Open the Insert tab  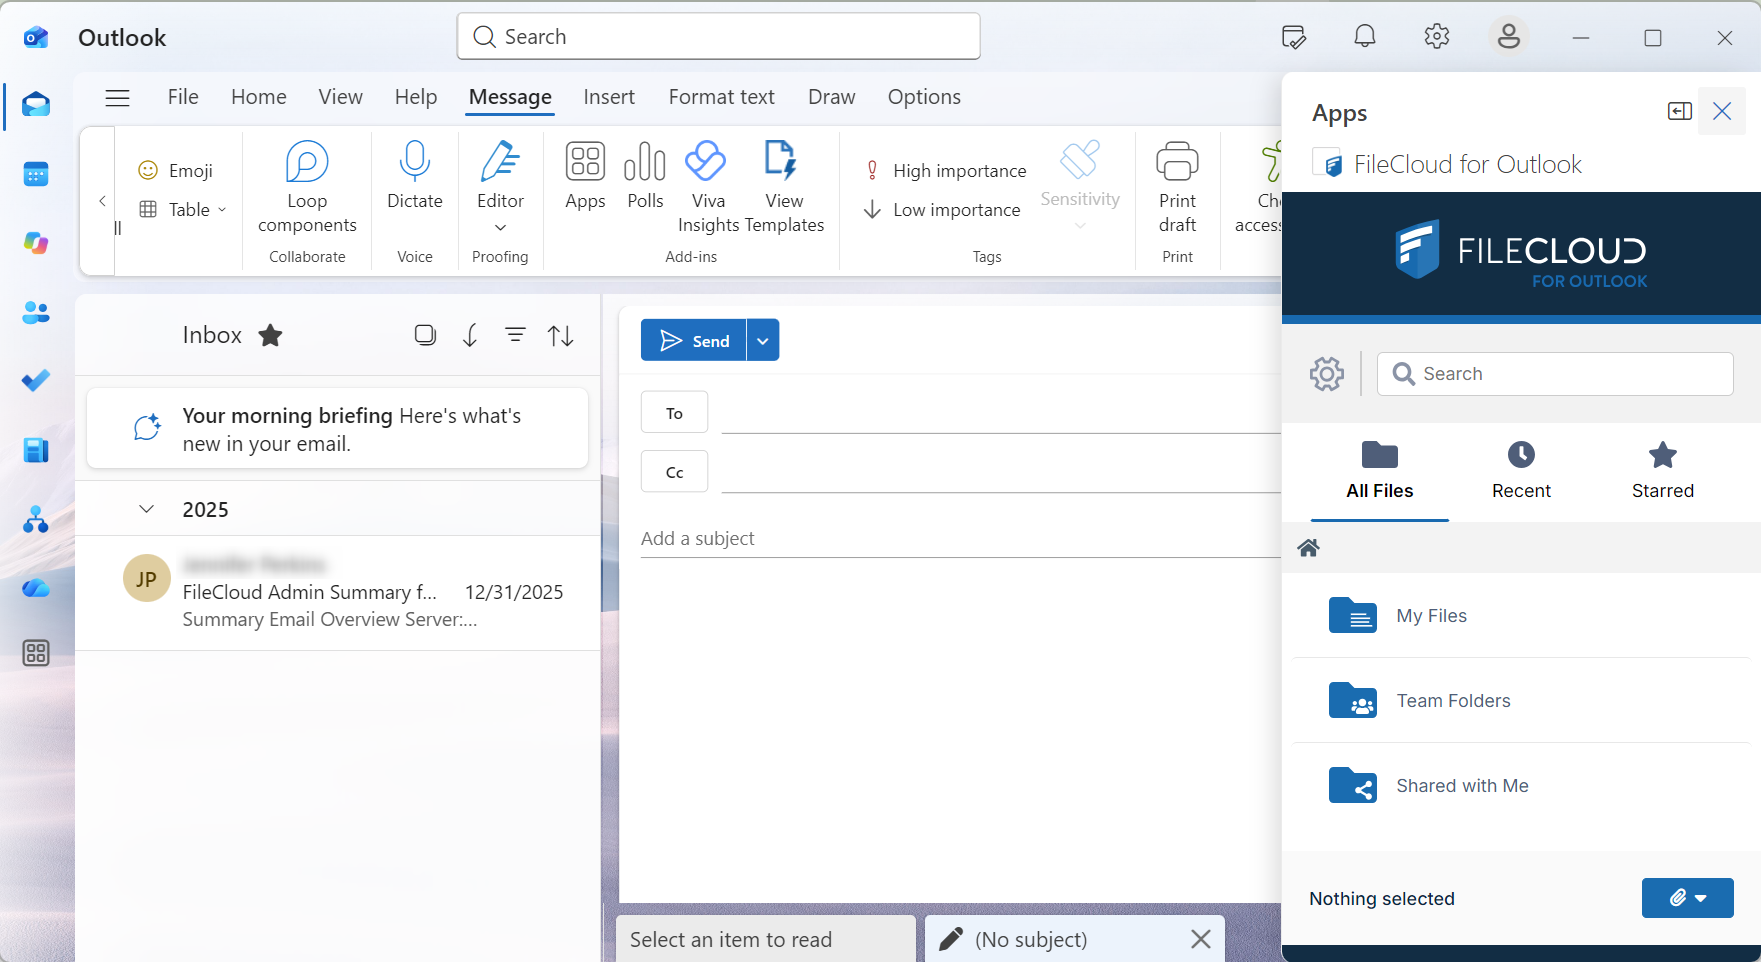point(609,97)
